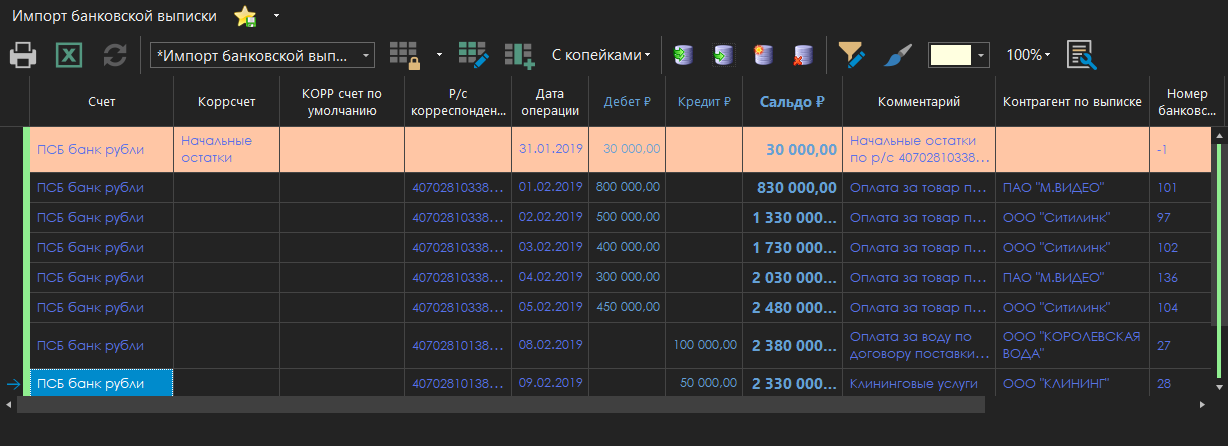
Task: Click the pale yellow color swatch
Action: click(x=951, y=55)
